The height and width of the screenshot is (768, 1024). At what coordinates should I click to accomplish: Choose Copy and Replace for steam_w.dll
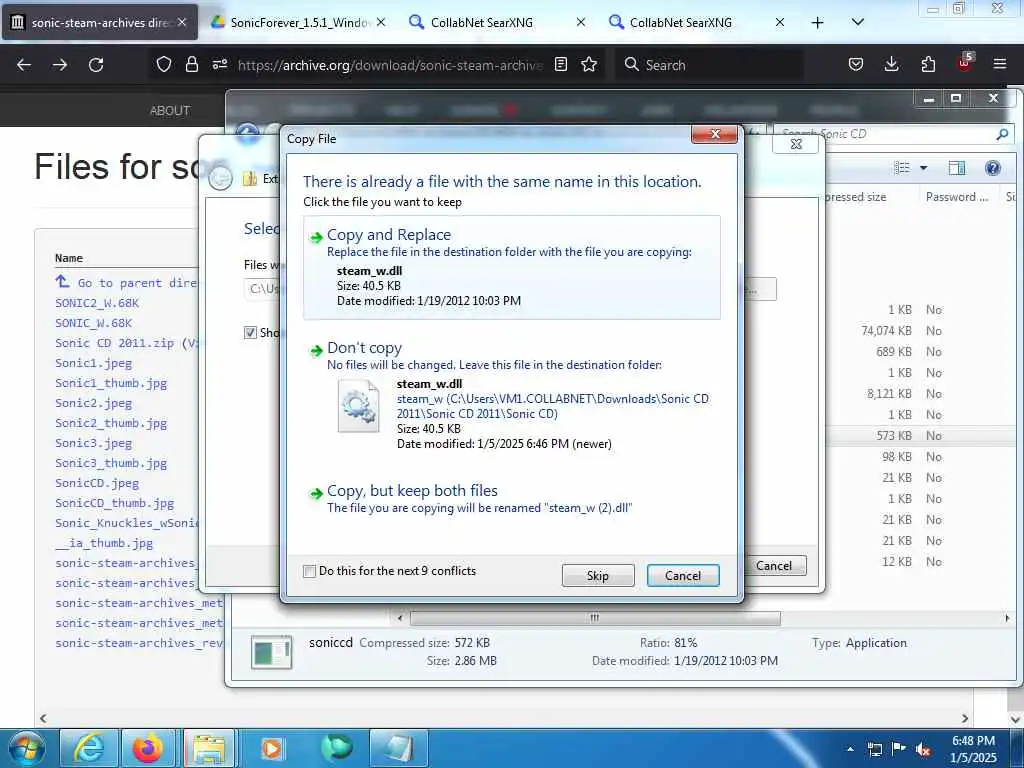point(512,268)
